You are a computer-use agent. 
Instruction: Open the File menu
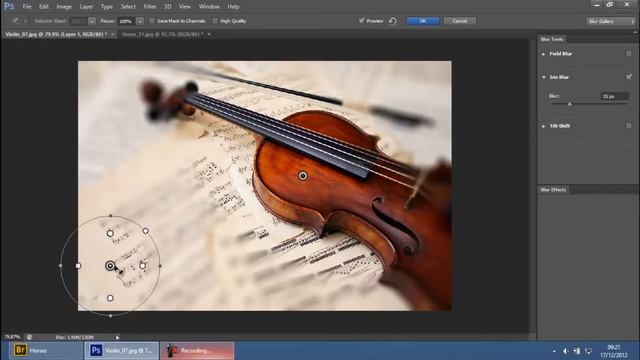pos(27,7)
